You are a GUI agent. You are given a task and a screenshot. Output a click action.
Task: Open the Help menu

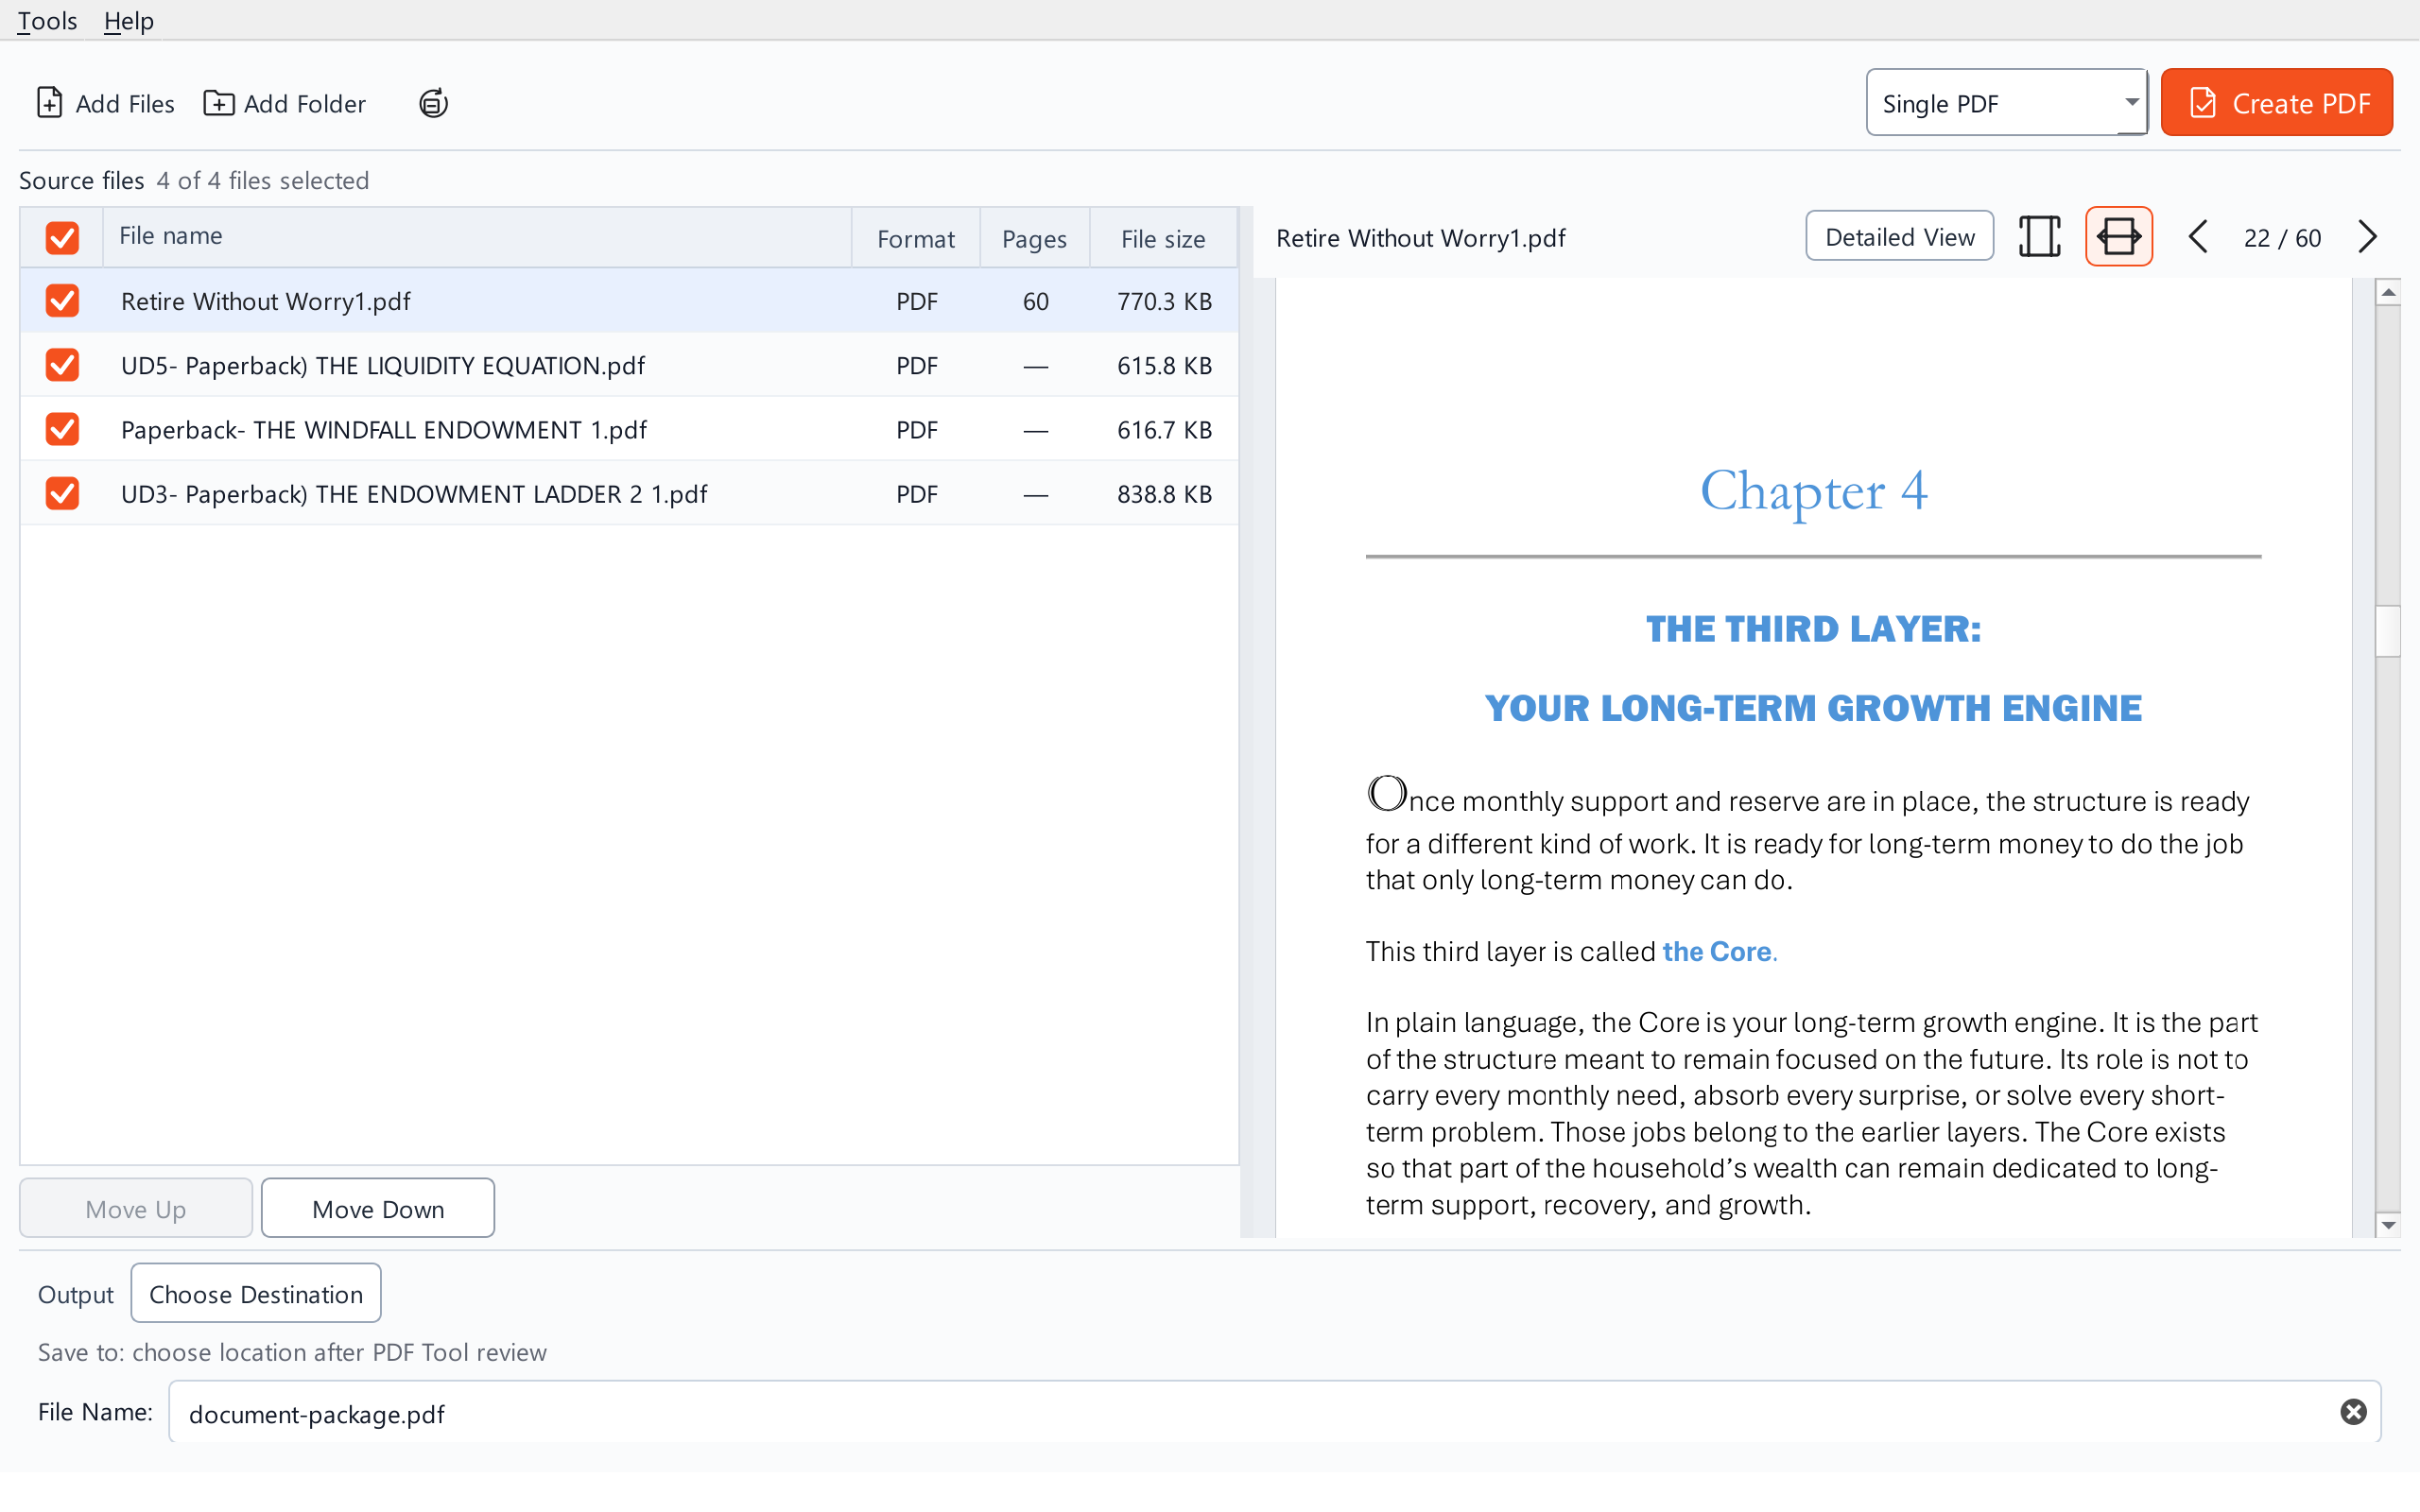click(x=128, y=20)
